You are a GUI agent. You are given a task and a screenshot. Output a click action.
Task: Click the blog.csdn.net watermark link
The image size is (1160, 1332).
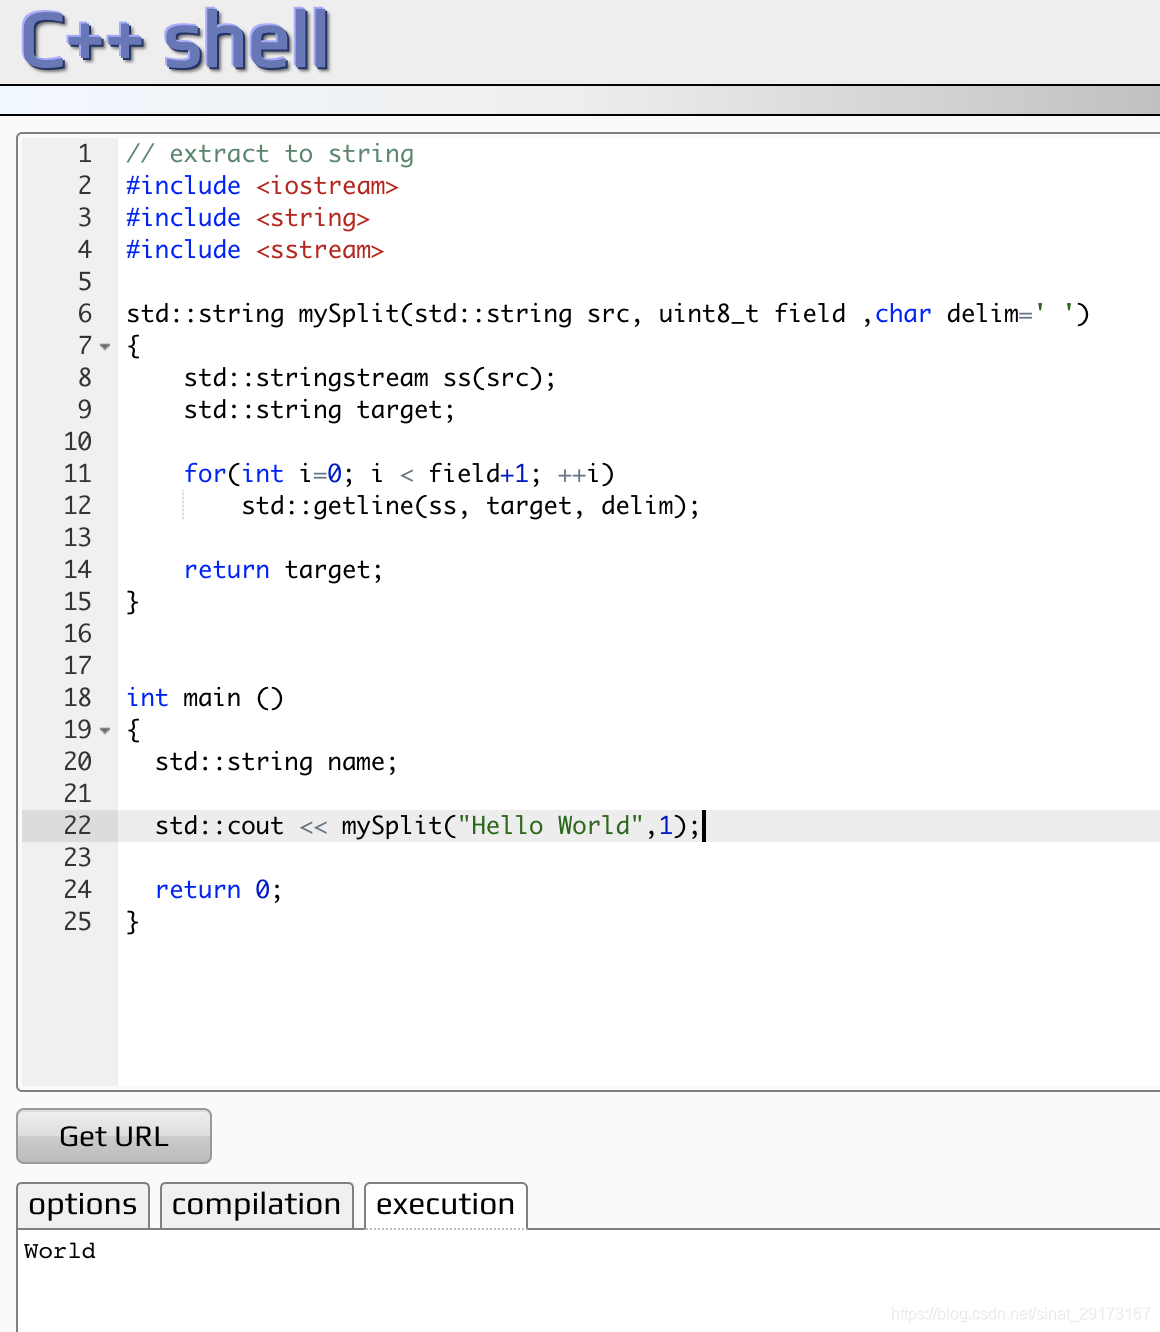(x=1020, y=1313)
